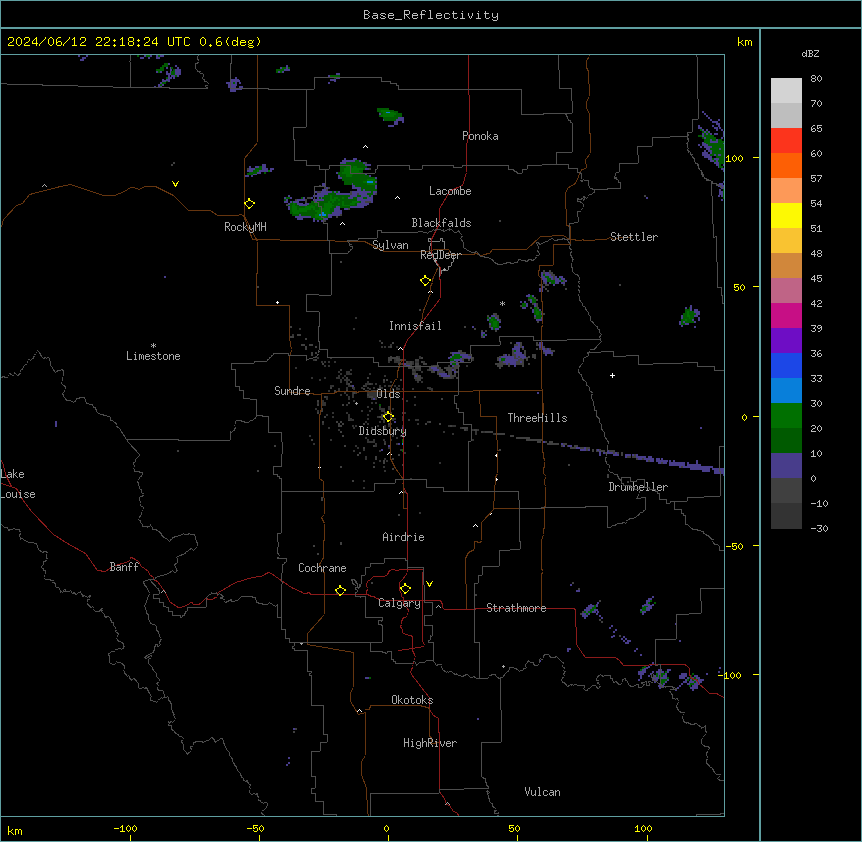Click the ThreeHills city label
This screenshot has height=842, width=862.
(538, 418)
